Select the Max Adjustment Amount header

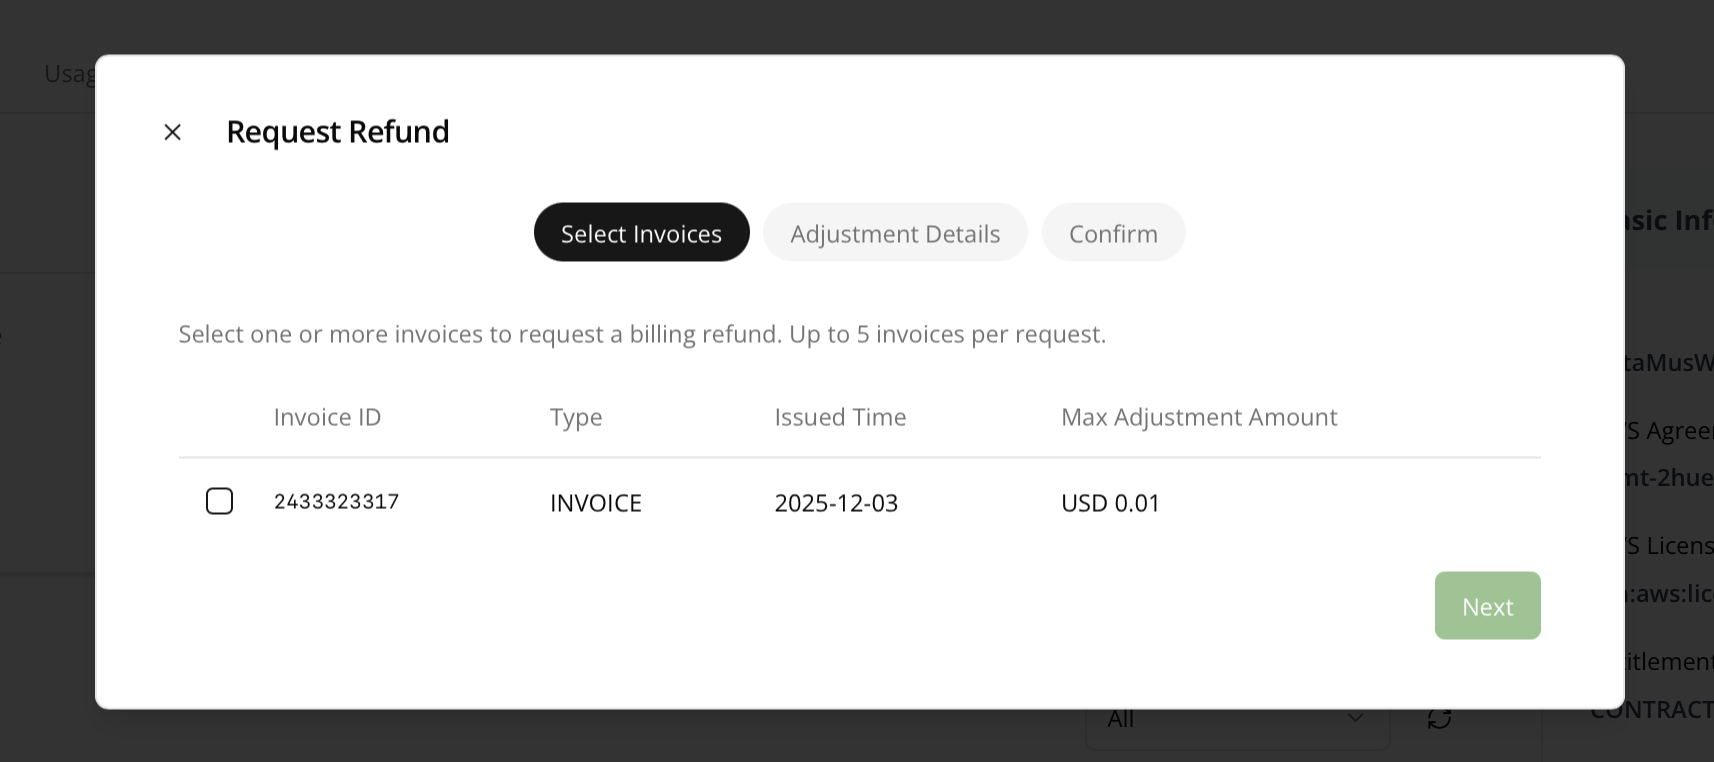click(1199, 416)
